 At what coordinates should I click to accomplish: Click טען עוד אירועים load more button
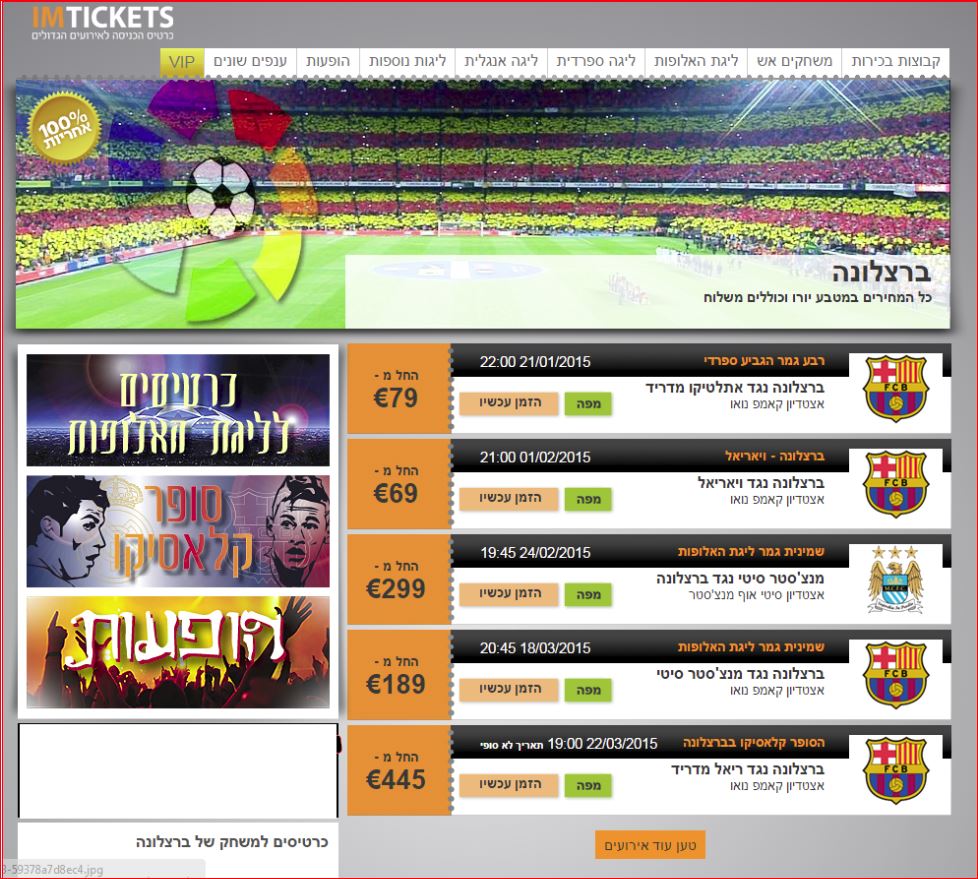pos(650,845)
